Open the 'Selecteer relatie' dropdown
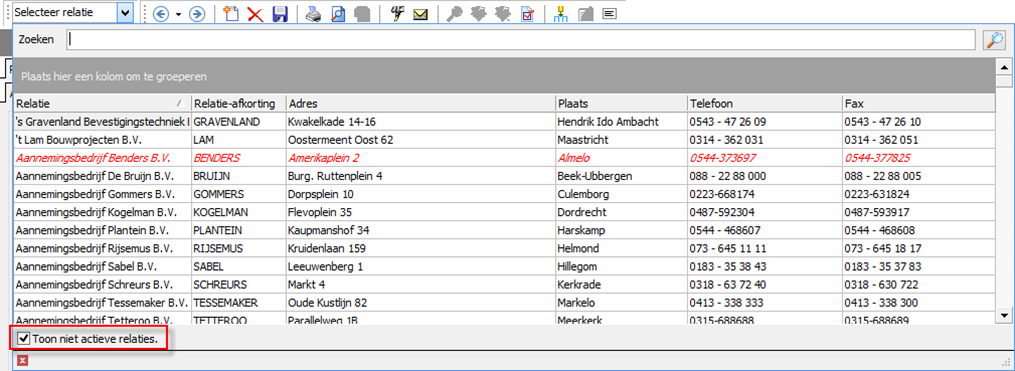The width and height of the screenshot is (1015, 371). [x=126, y=12]
